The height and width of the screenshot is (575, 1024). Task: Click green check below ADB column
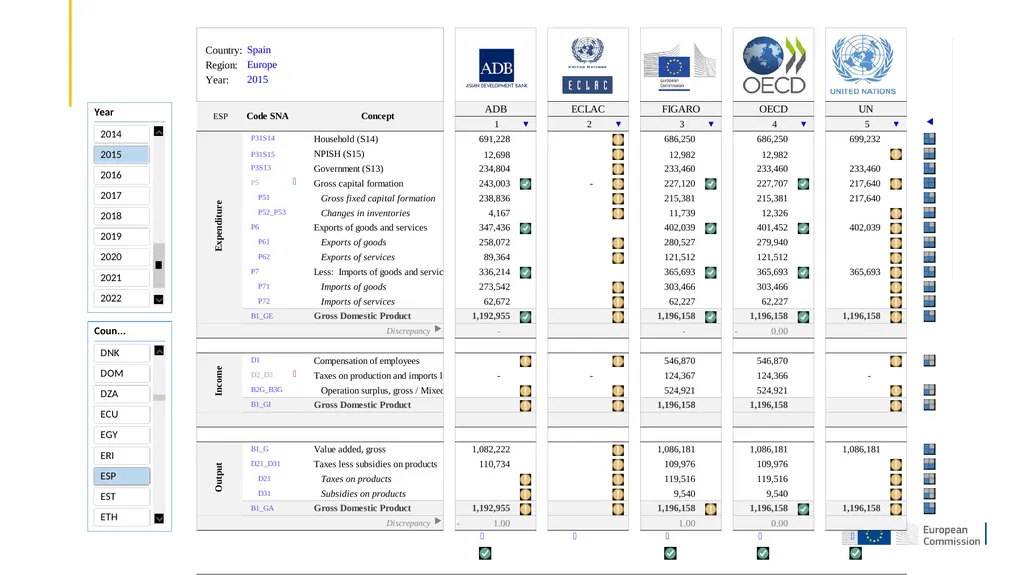485,553
